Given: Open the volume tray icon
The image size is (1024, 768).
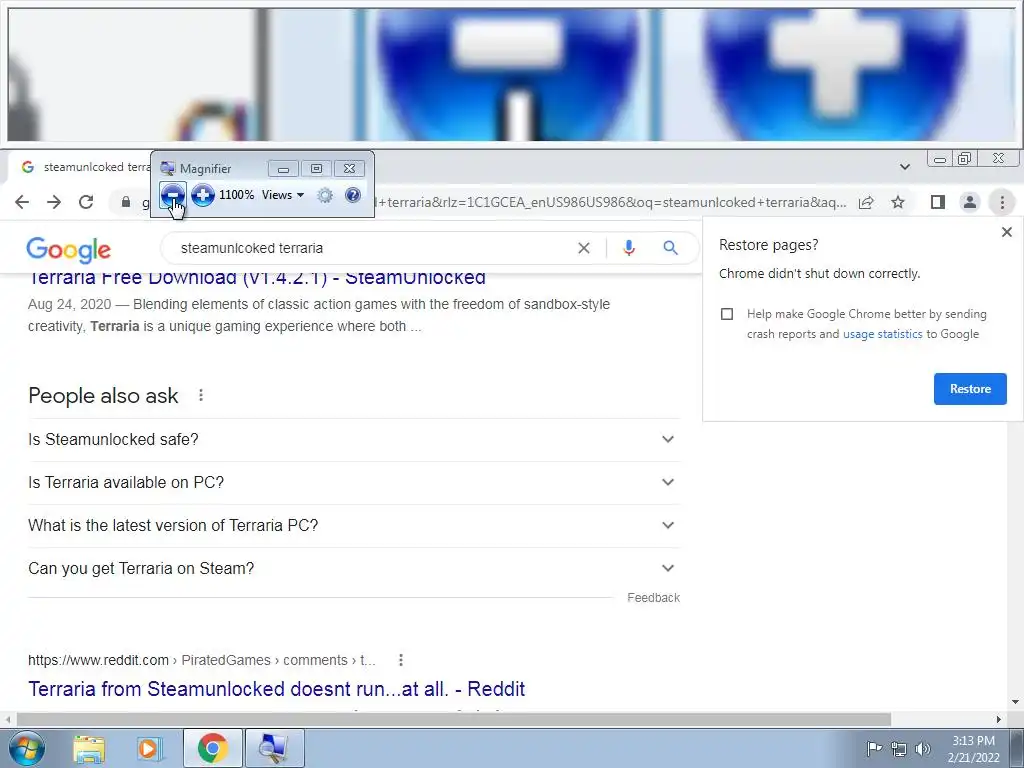Looking at the screenshot, I should (x=923, y=749).
